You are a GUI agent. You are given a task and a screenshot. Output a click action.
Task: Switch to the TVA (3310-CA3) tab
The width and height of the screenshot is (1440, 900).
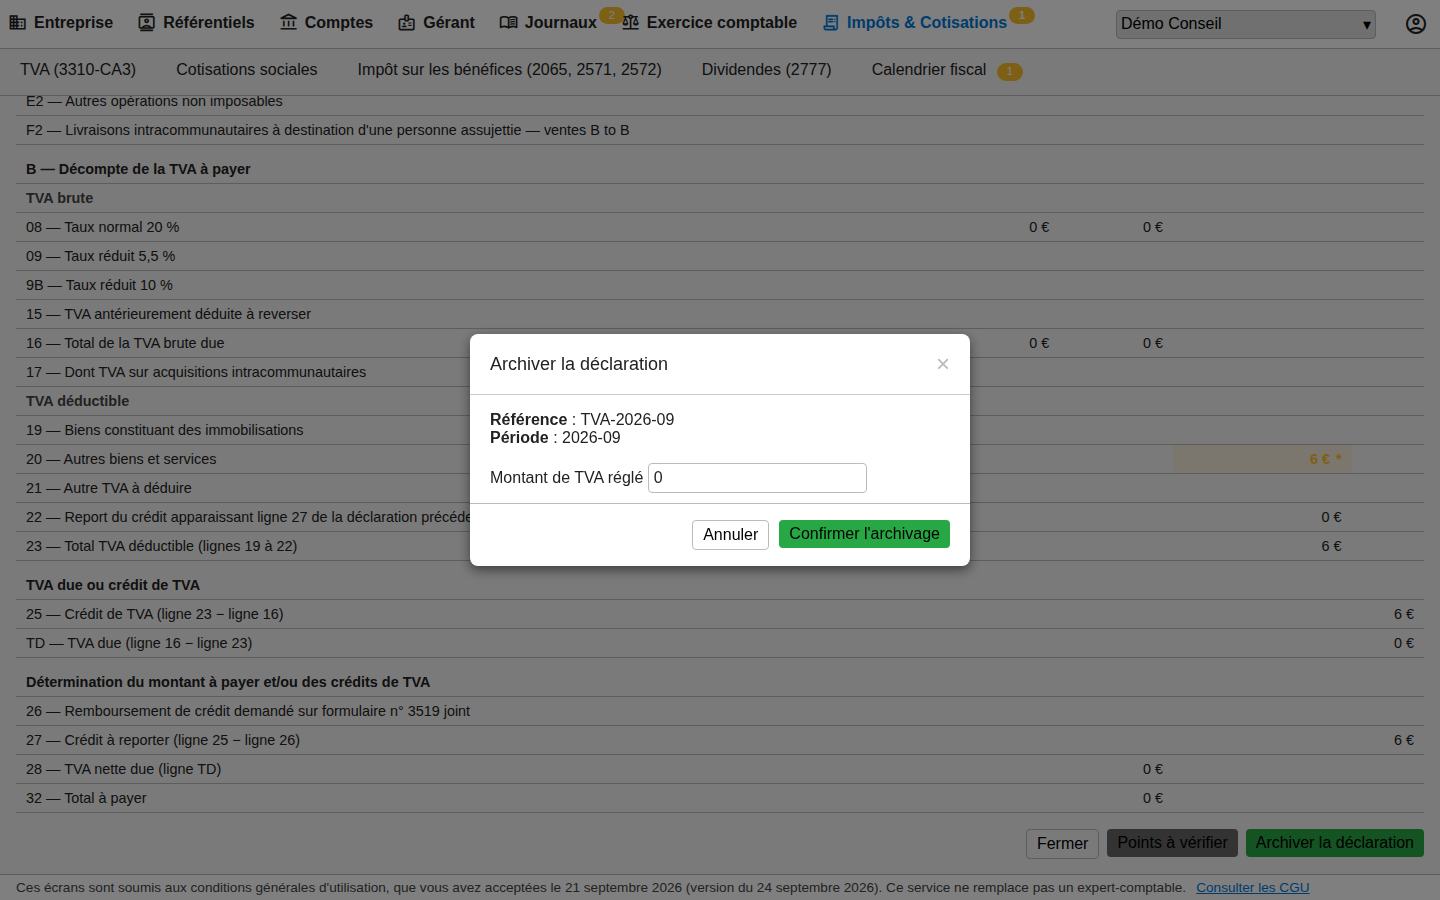(x=78, y=69)
